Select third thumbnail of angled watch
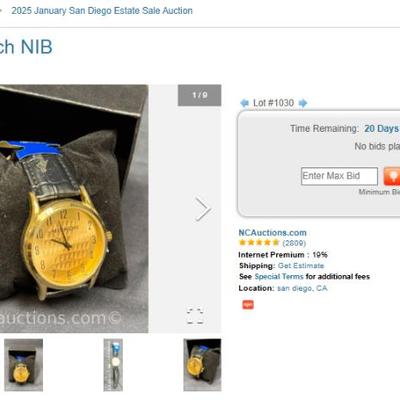 202,365
